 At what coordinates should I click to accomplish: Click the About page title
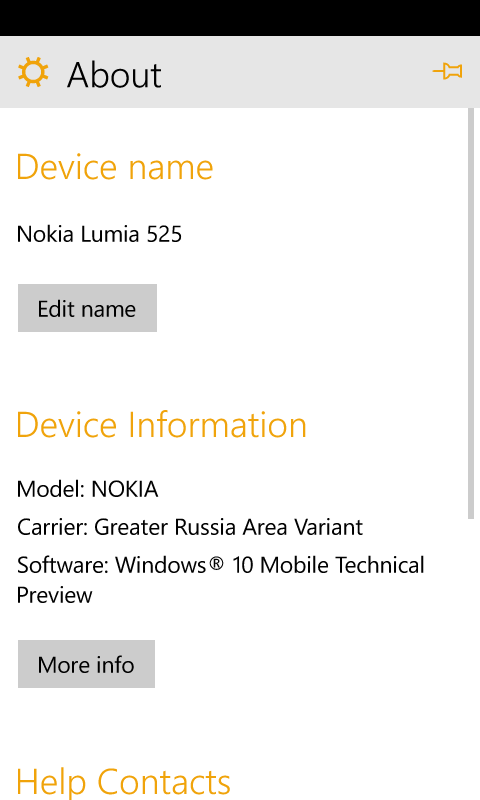[x=114, y=75]
